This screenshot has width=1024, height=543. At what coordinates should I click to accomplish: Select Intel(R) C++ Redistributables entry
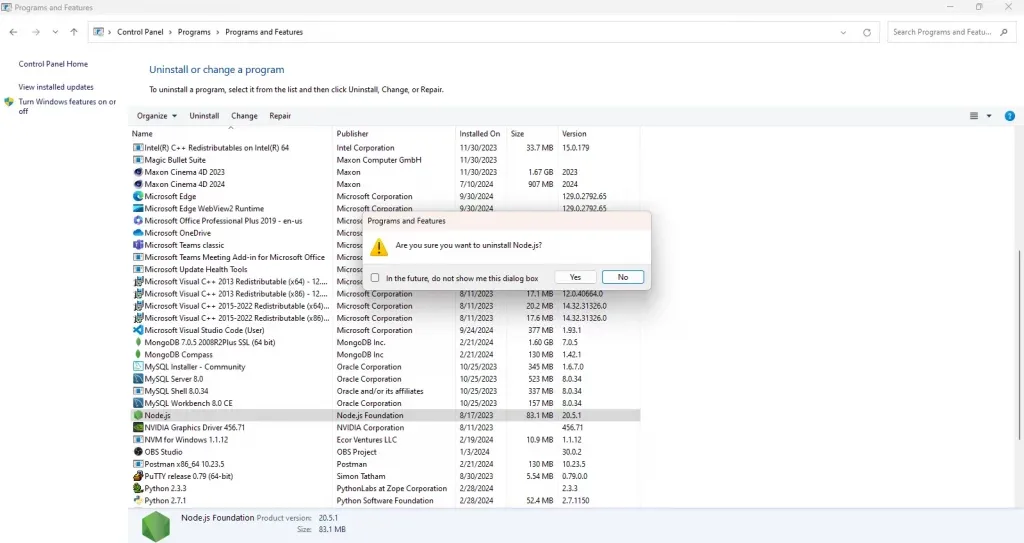coord(385,148)
